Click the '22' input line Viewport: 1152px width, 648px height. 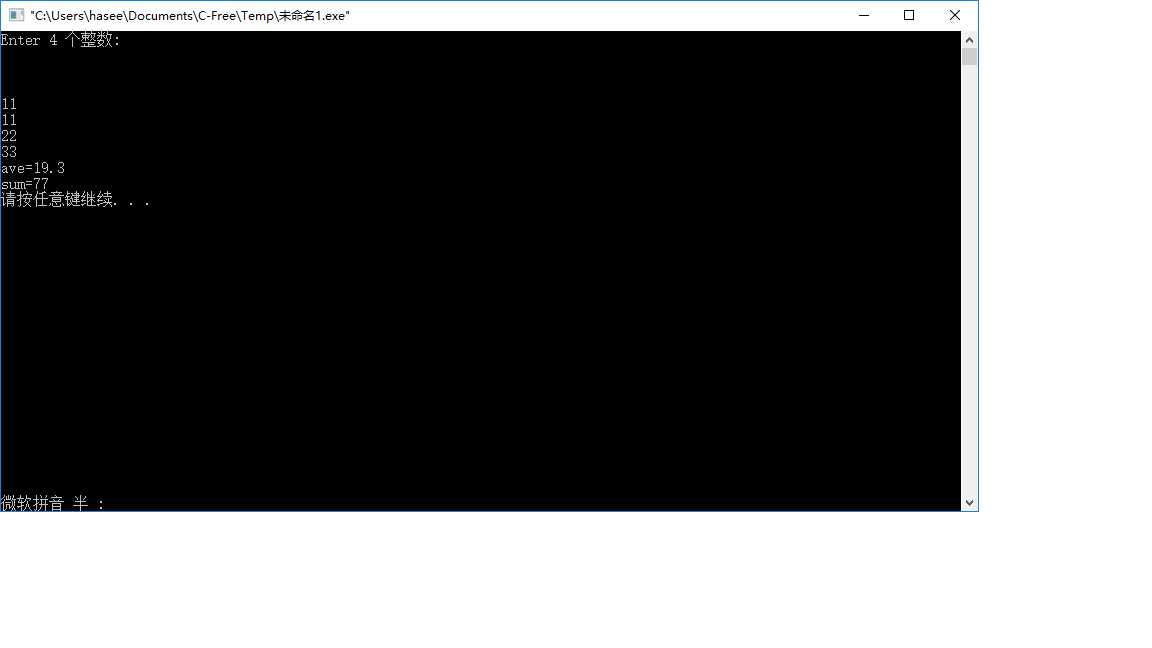pyautogui.click(x=9, y=136)
